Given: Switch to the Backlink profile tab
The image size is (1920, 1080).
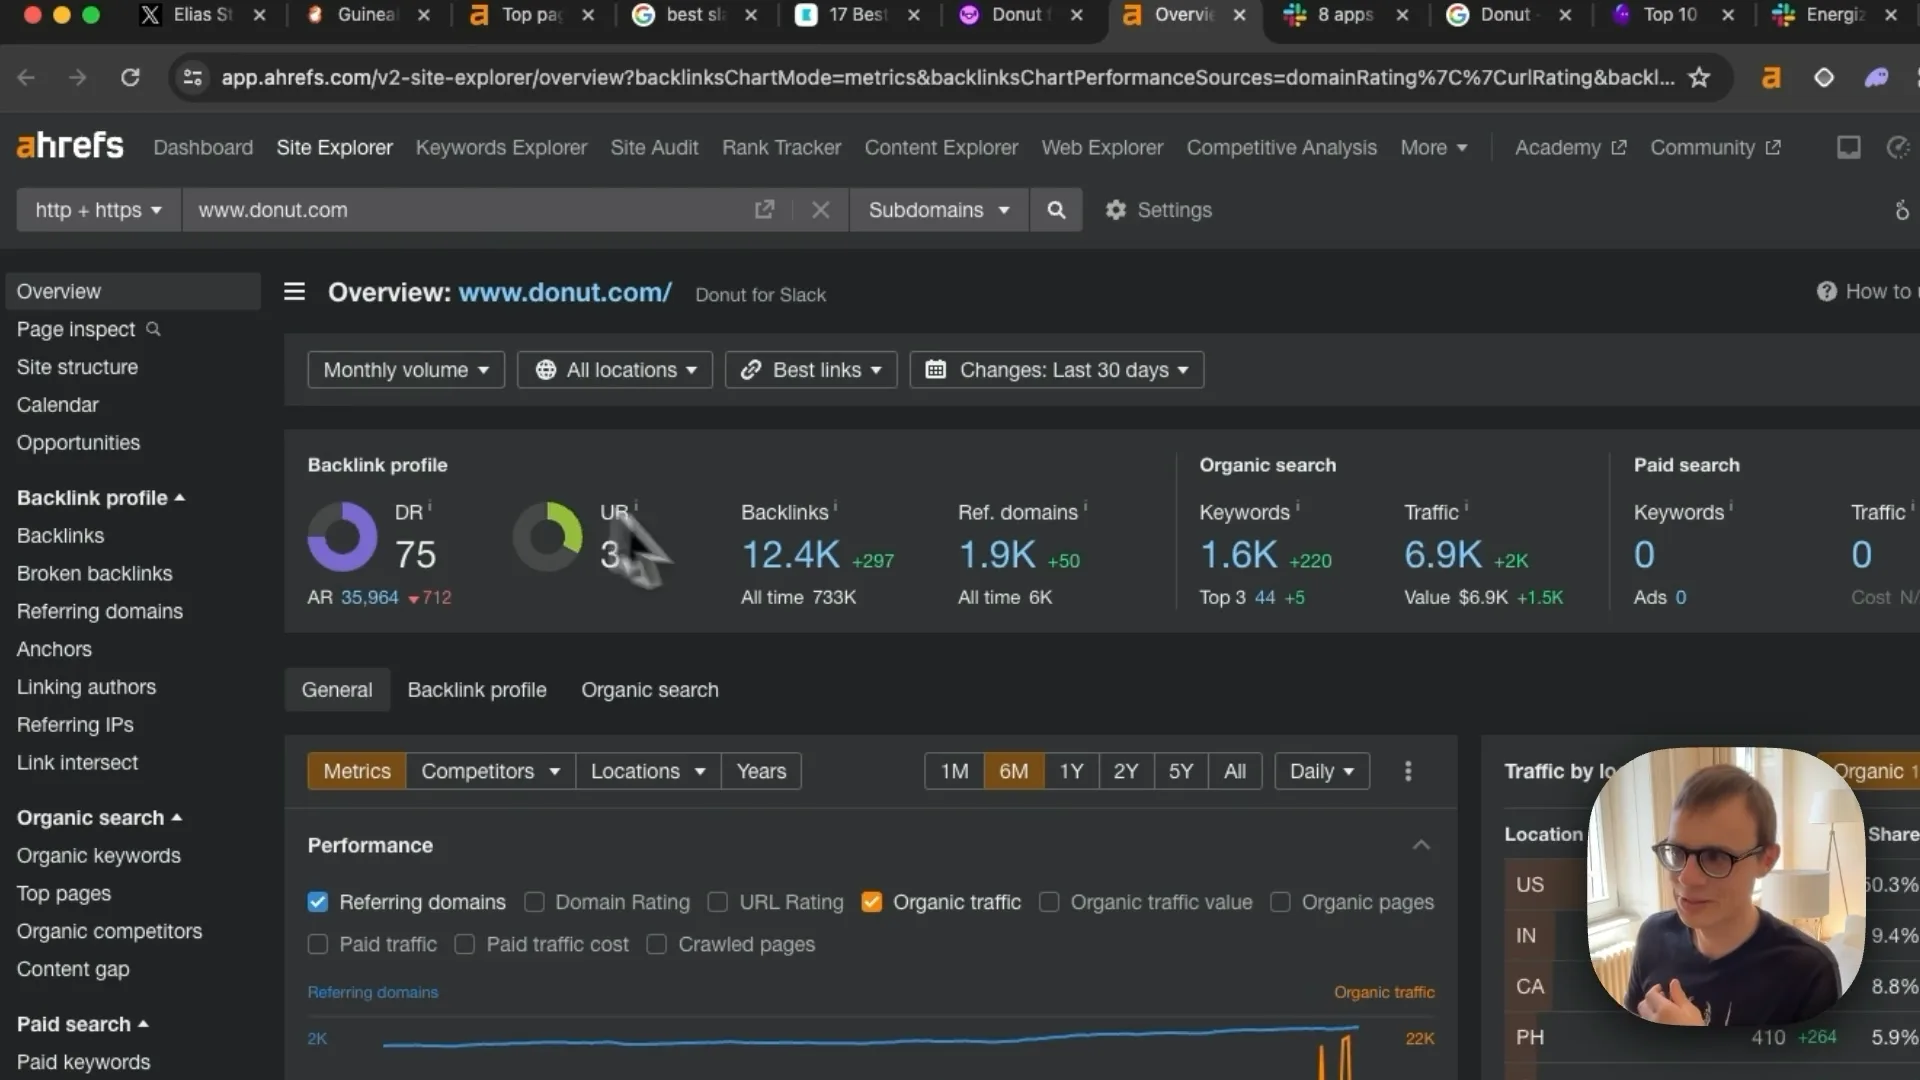Looking at the screenshot, I should (x=477, y=690).
